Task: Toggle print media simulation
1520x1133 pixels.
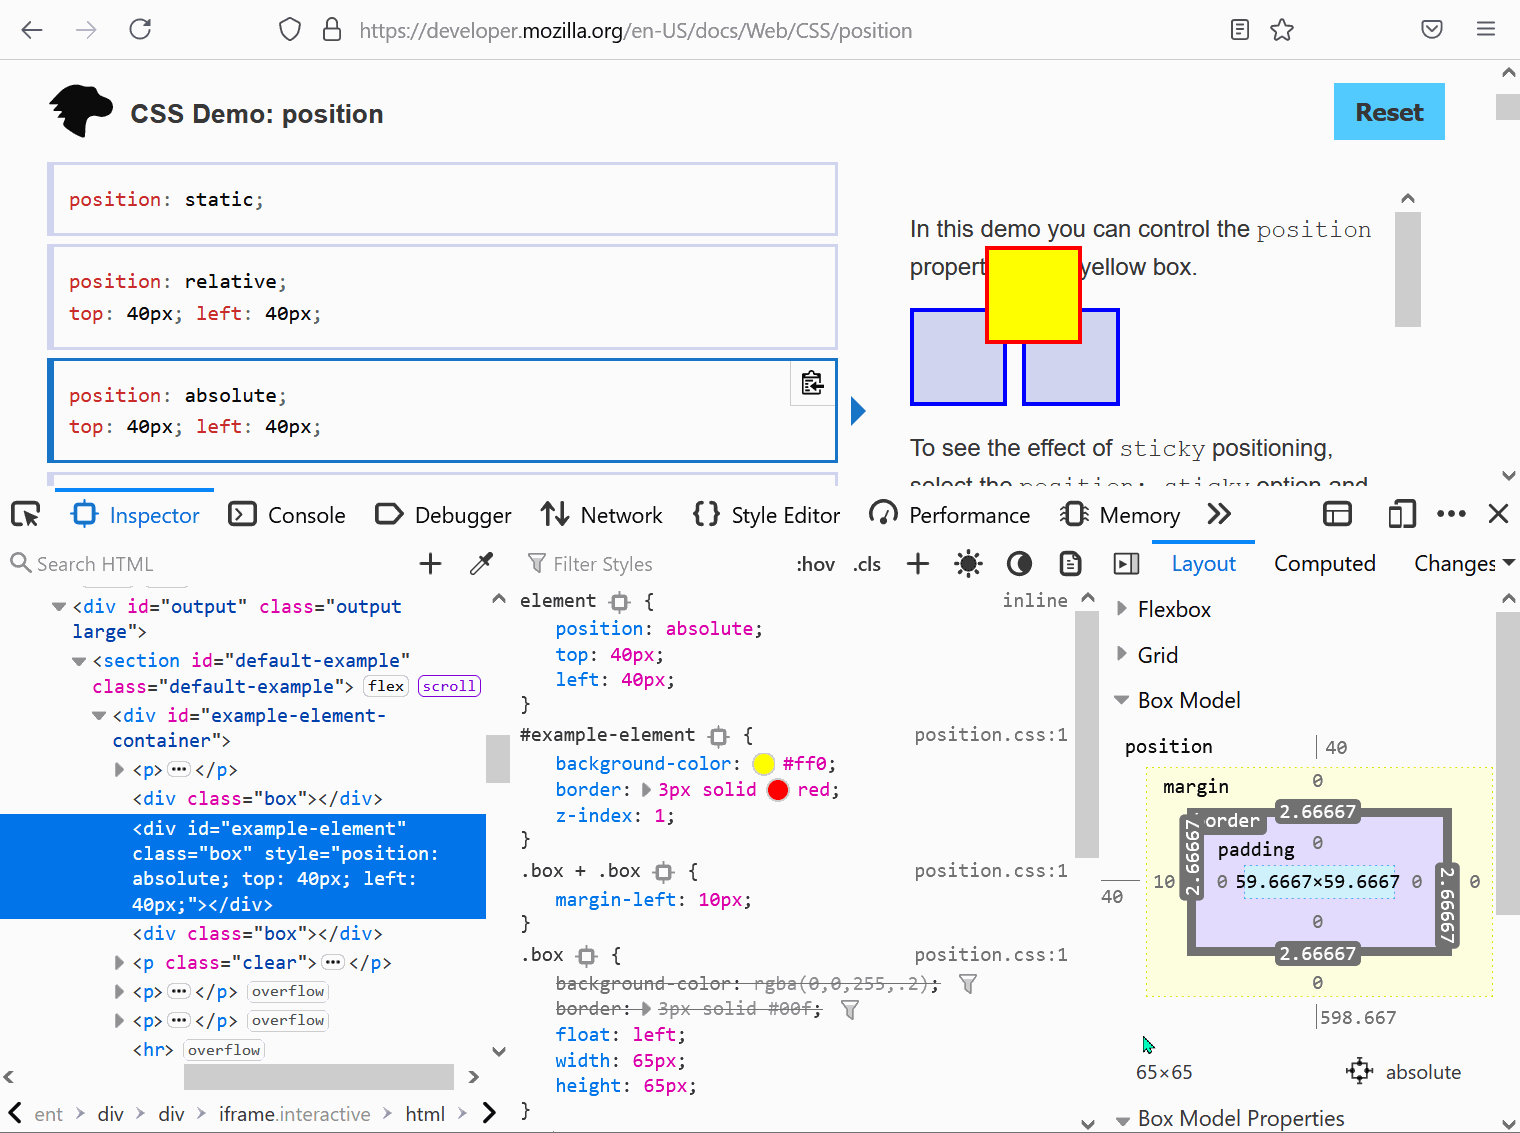Action: tap(1070, 563)
